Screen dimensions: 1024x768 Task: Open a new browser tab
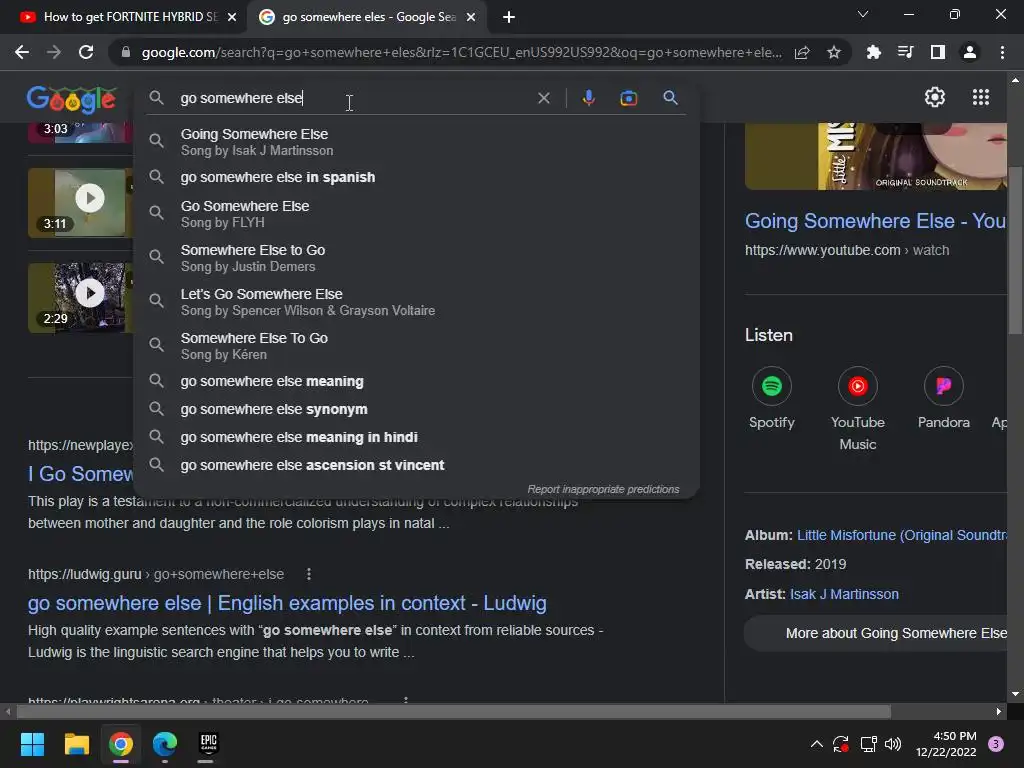click(x=509, y=17)
